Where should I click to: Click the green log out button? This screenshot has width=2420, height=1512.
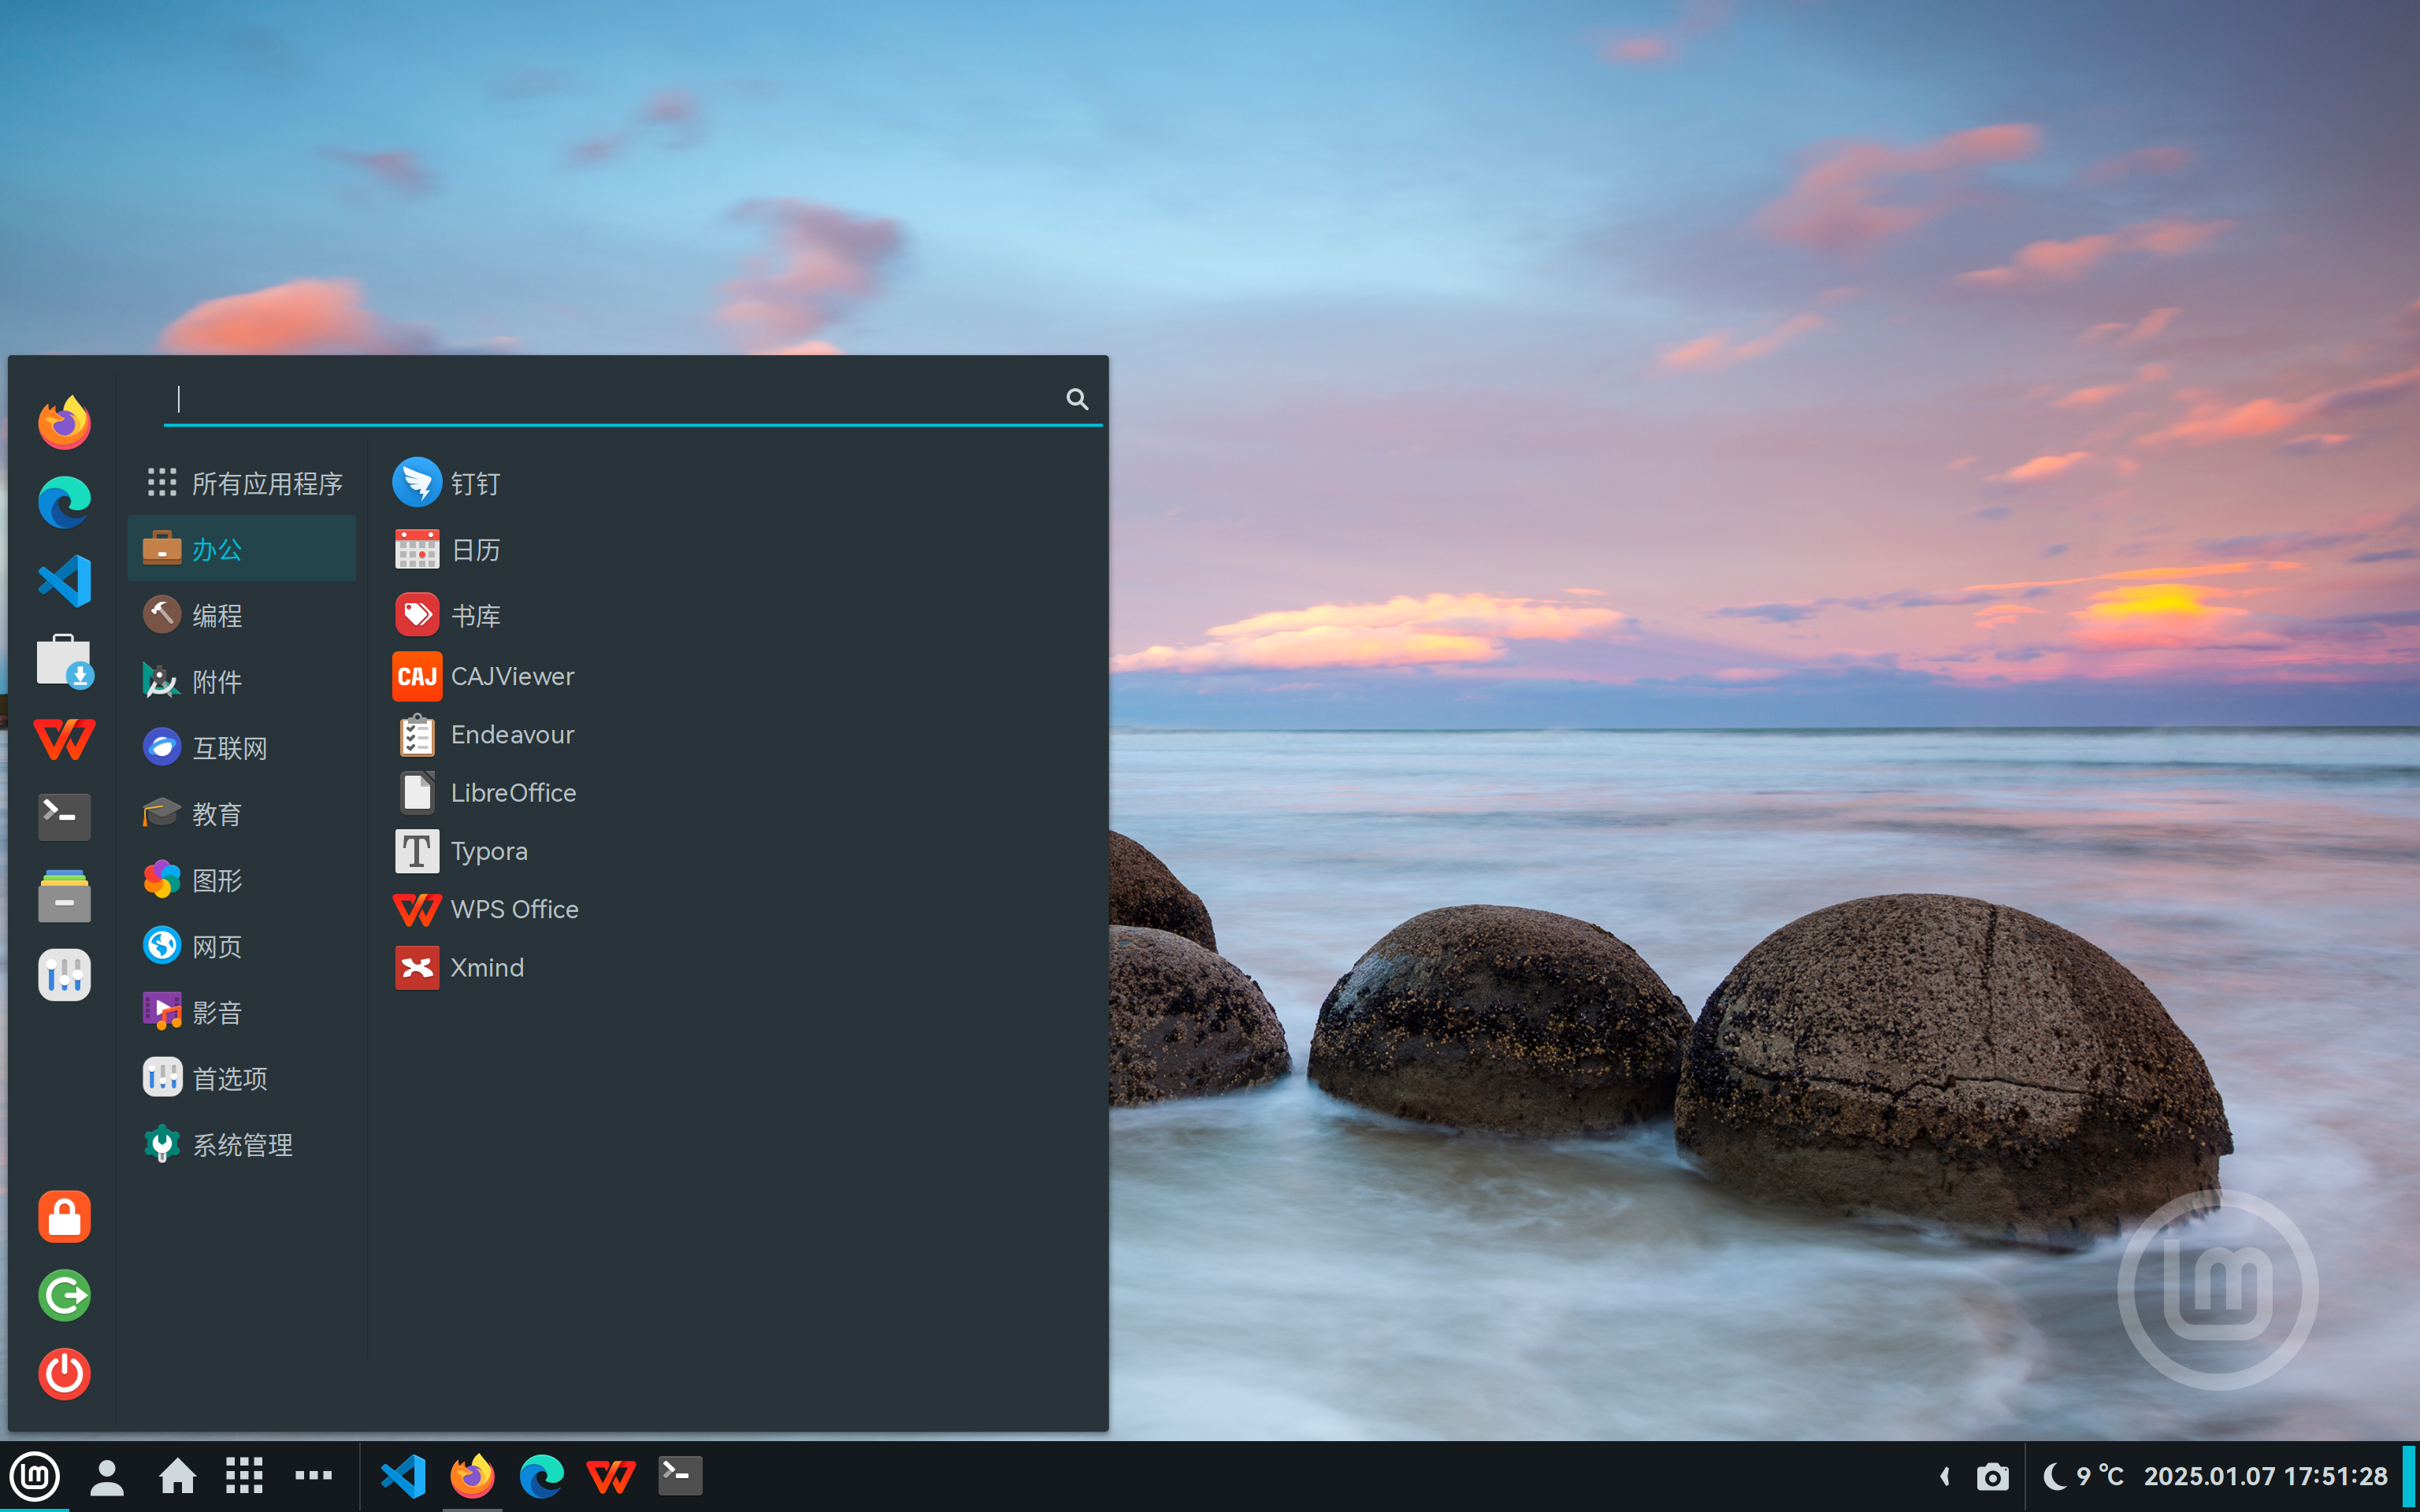coord(64,1296)
